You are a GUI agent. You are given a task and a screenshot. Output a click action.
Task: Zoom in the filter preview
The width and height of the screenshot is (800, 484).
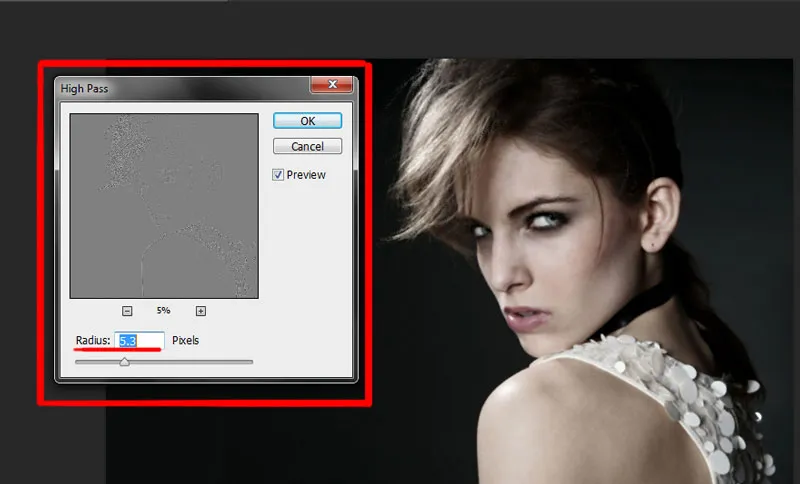(x=201, y=311)
